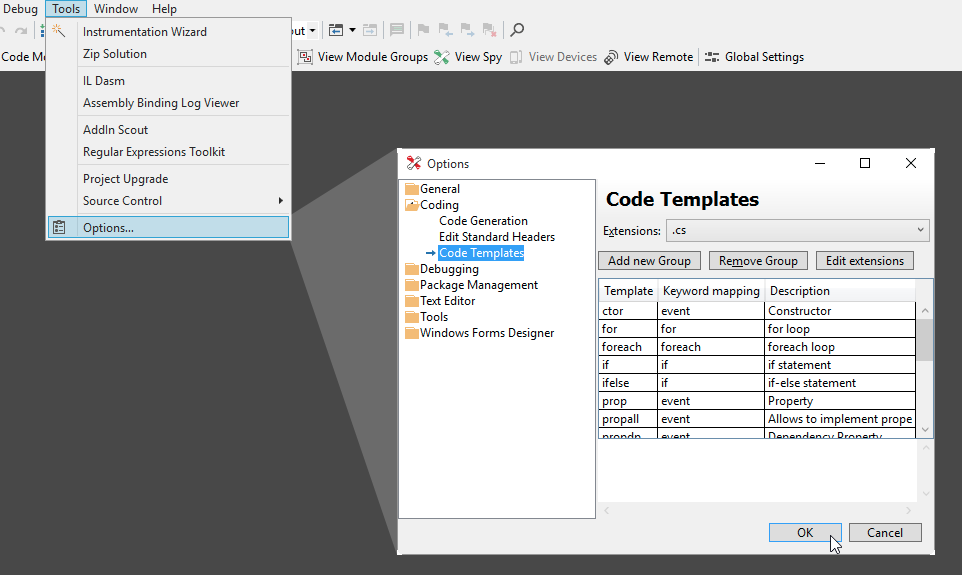Click 'for loop' description cell
962x575 pixels.
click(x=840, y=329)
